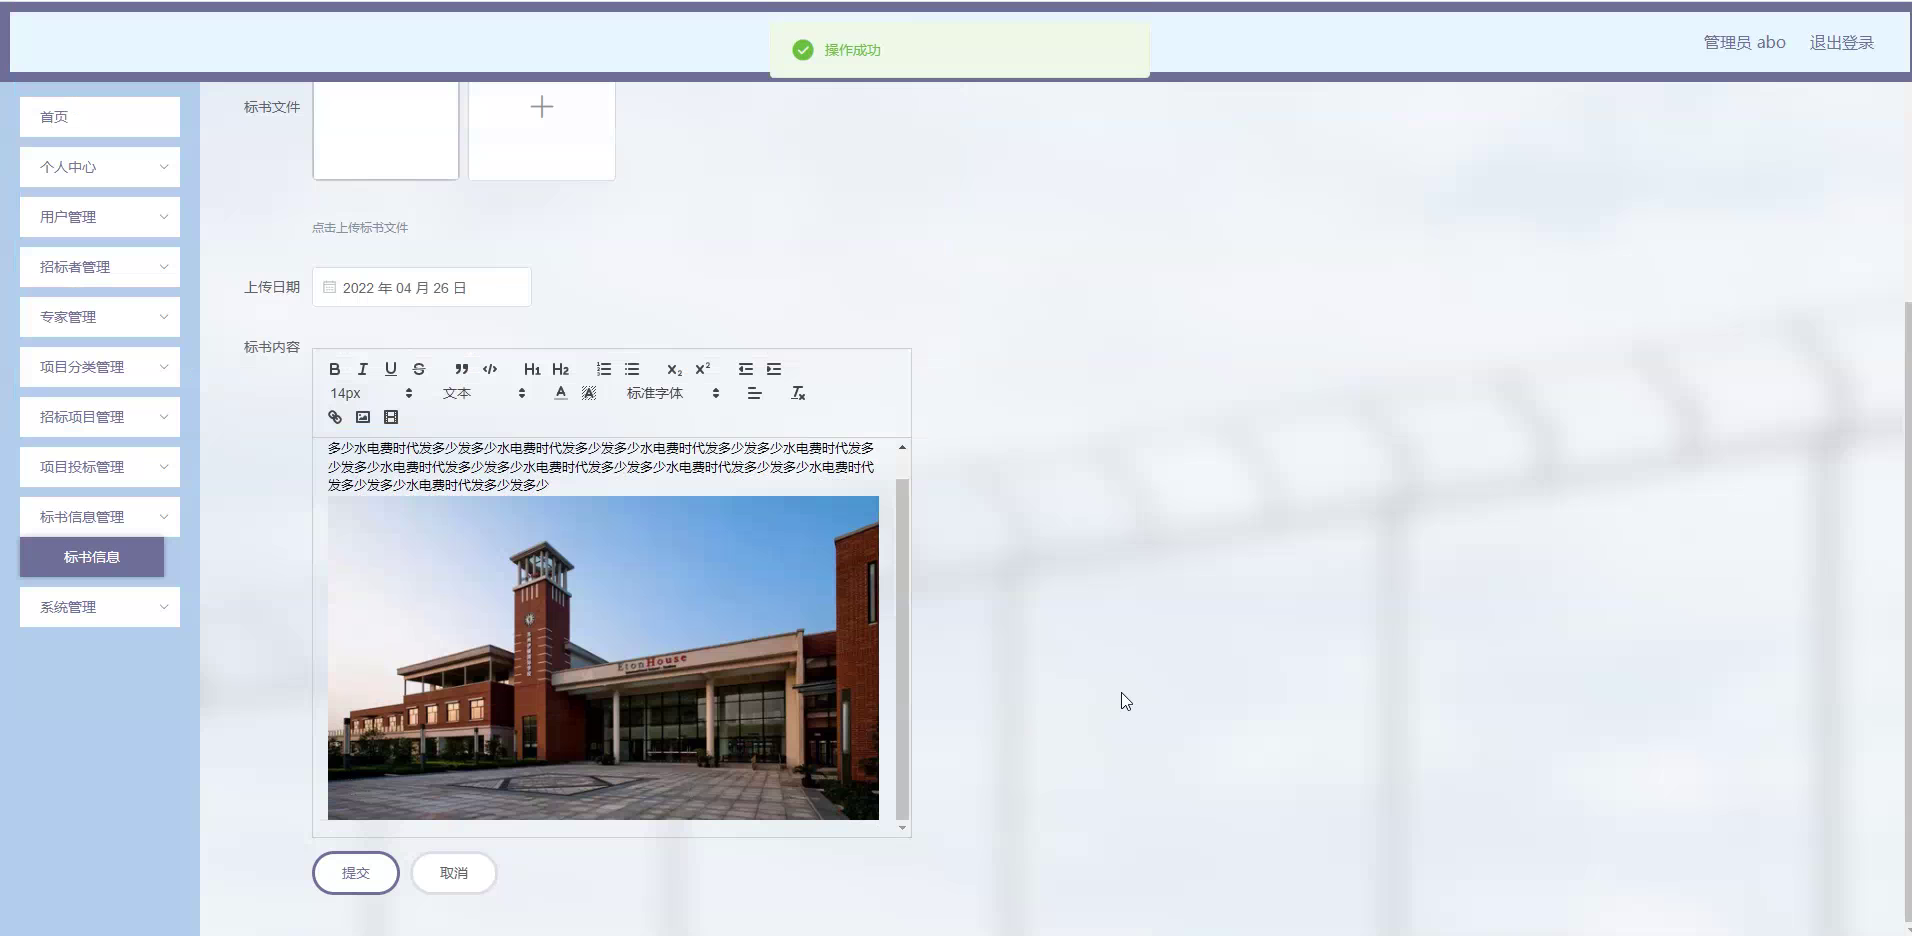Expand the 专家管理 menu
This screenshot has width=1912, height=936.
[100, 317]
